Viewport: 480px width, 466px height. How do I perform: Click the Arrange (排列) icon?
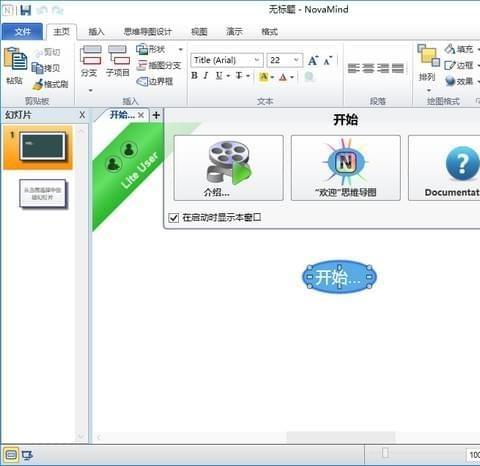(x=428, y=55)
